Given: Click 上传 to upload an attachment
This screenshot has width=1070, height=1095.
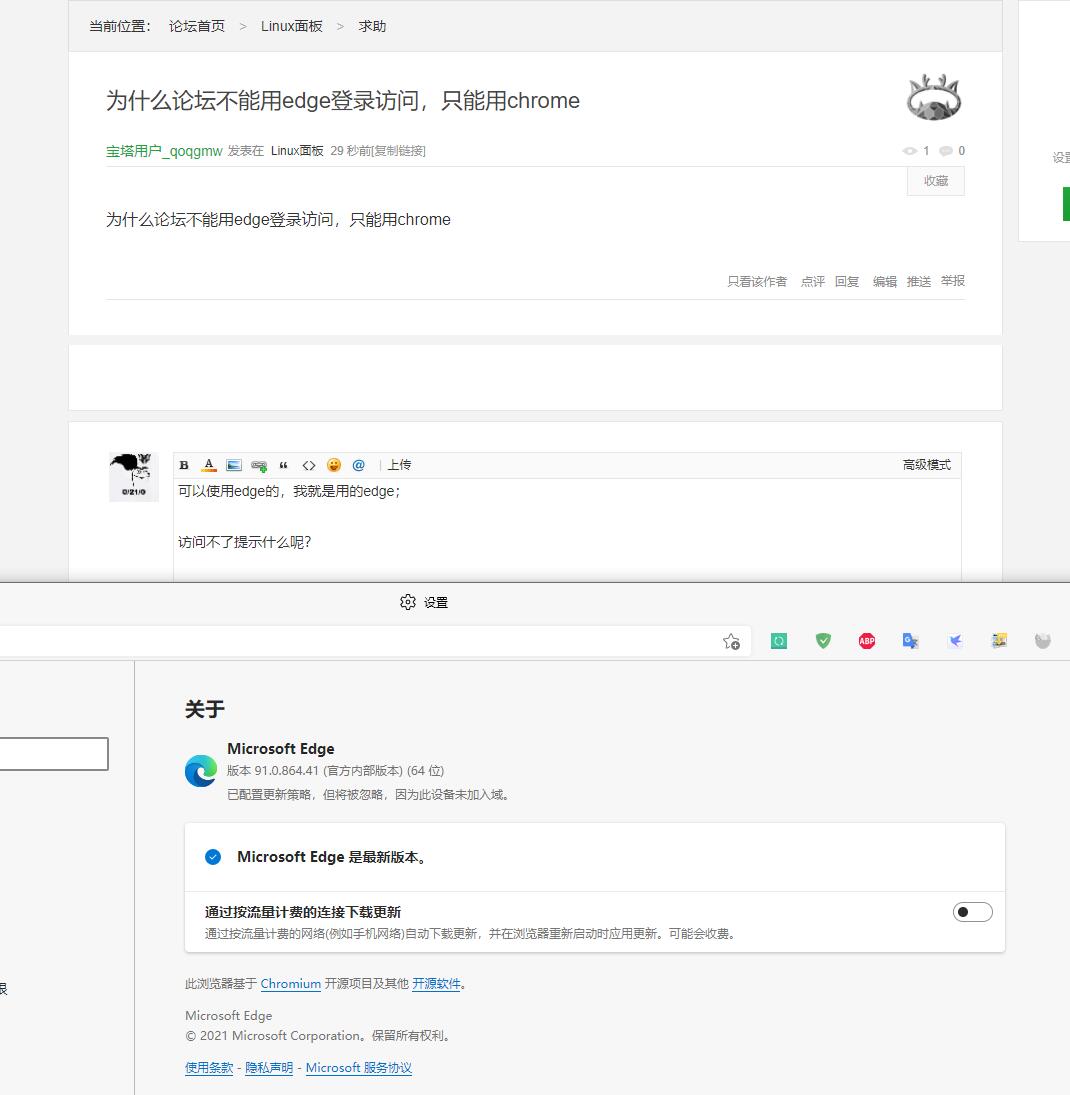Looking at the screenshot, I should point(400,465).
